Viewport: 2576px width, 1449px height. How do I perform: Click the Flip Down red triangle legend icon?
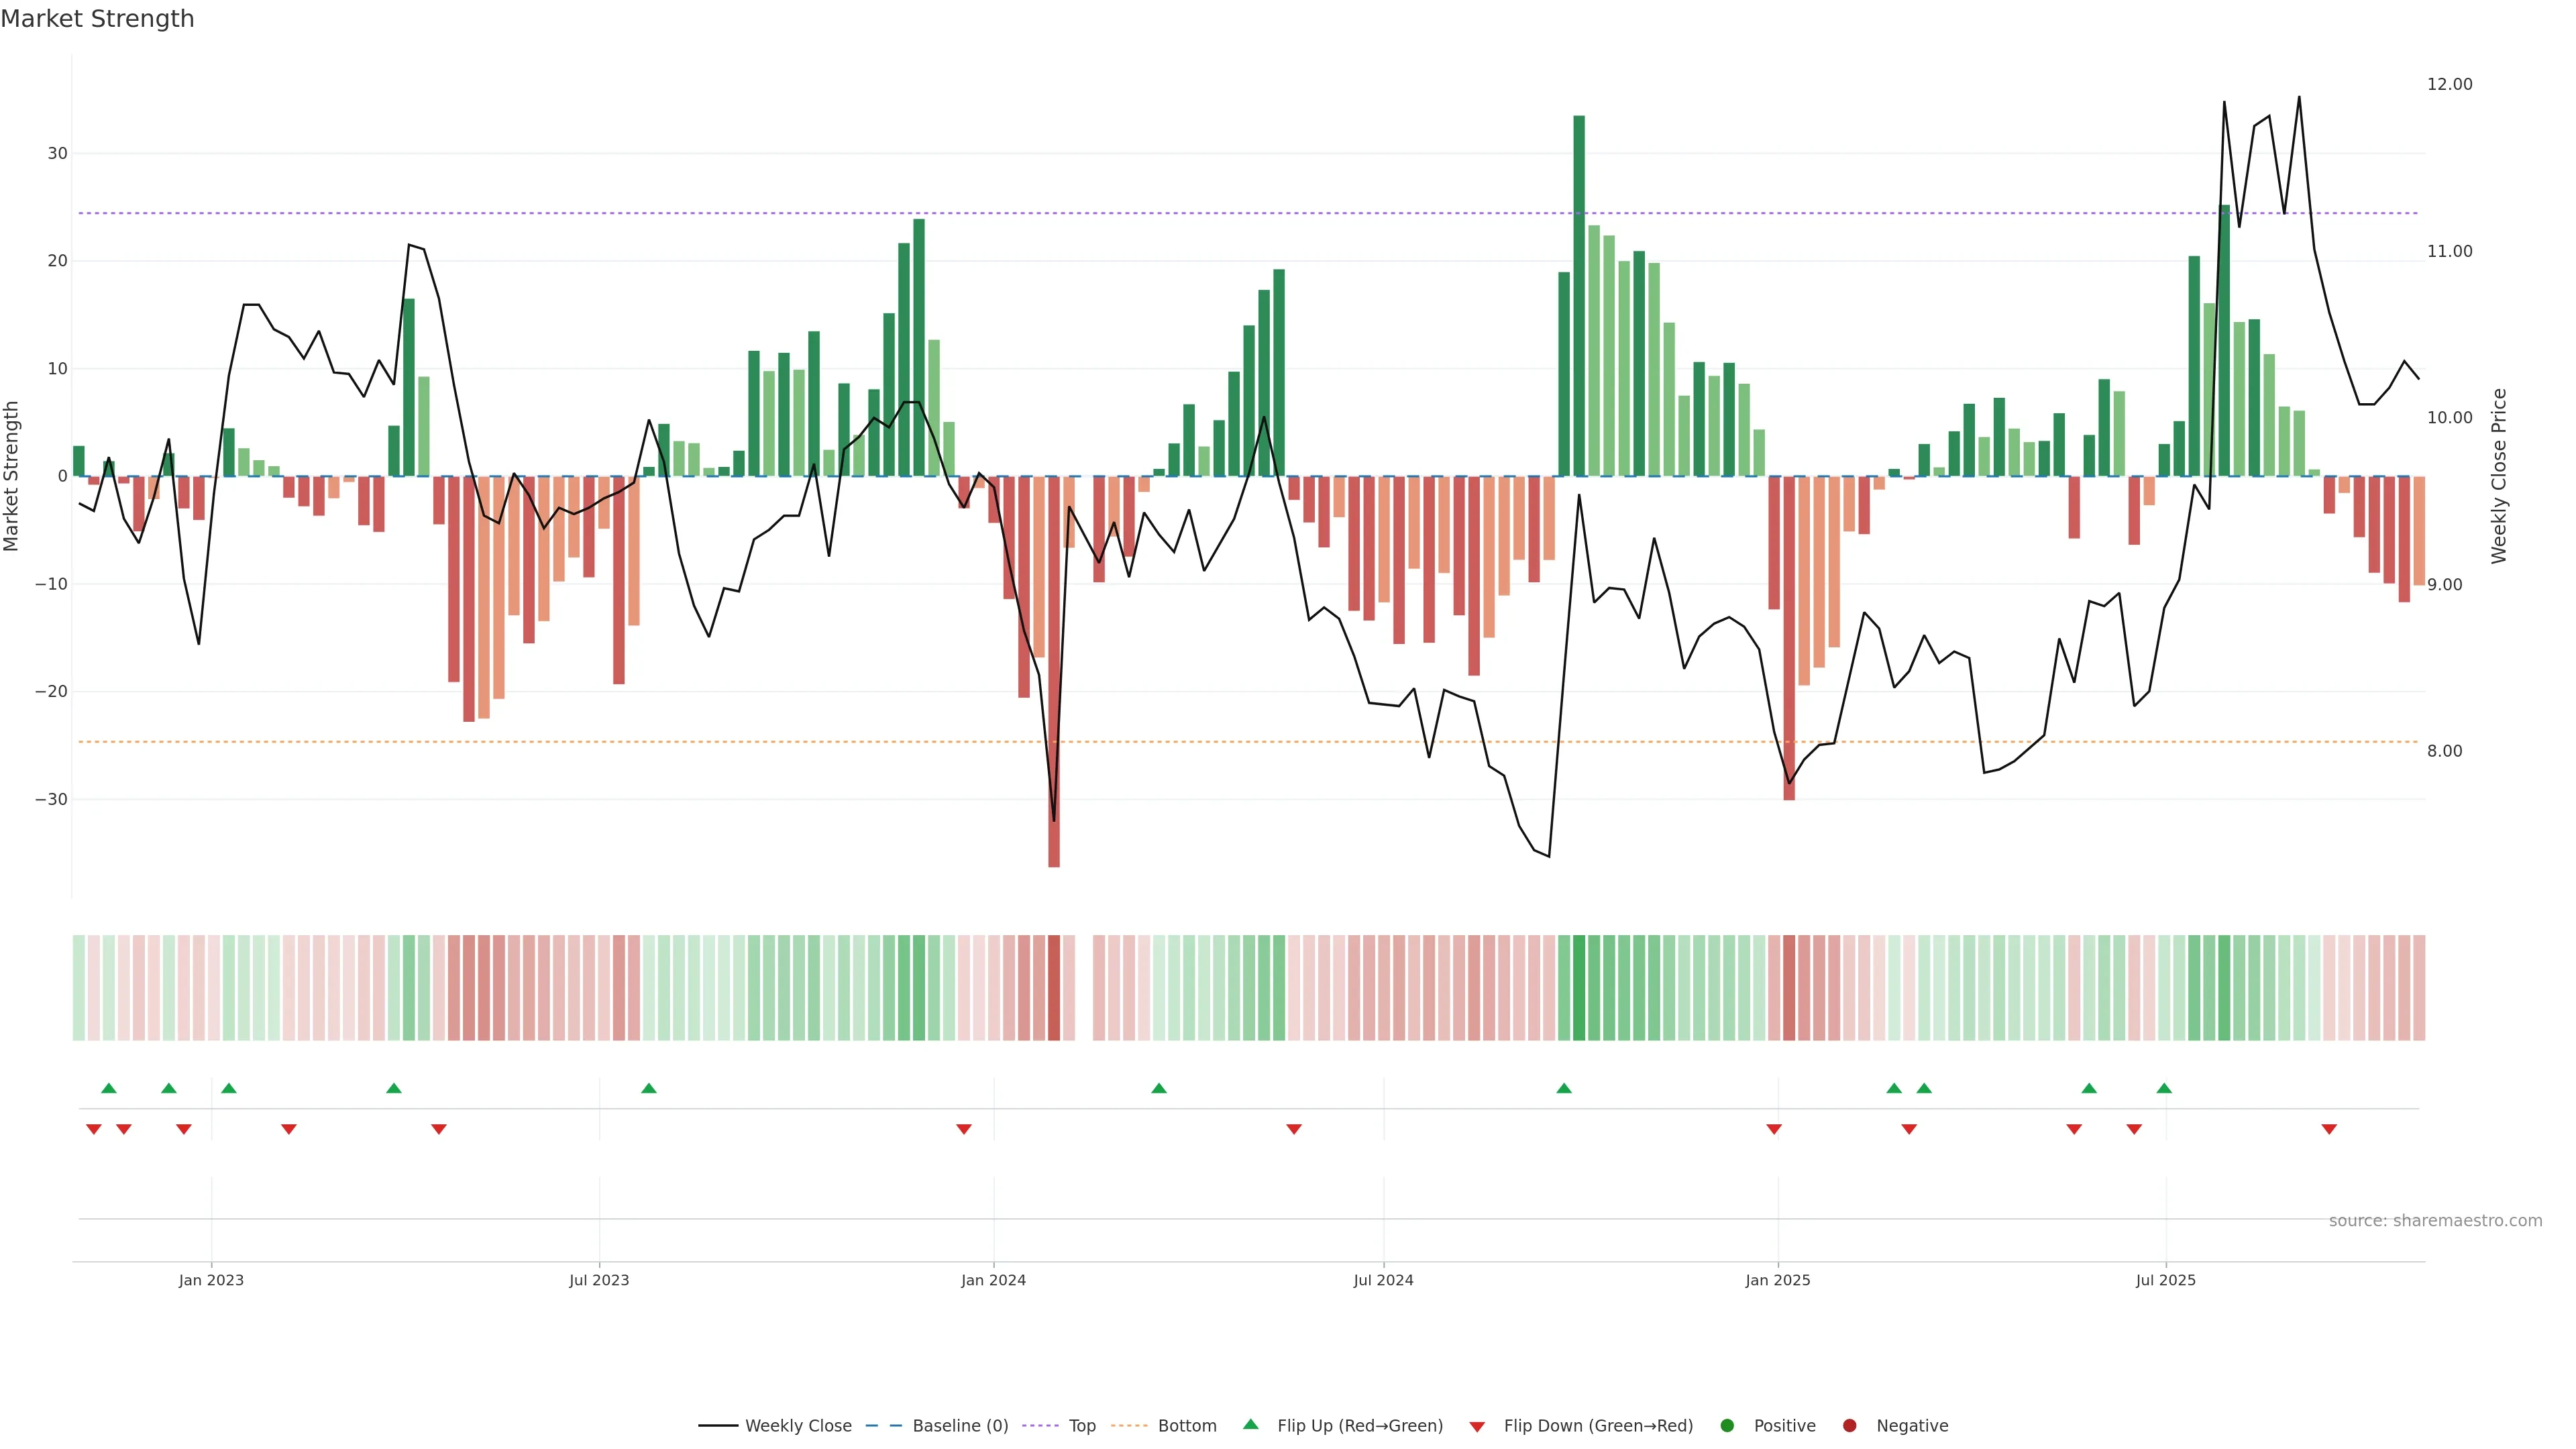coord(1477,1426)
